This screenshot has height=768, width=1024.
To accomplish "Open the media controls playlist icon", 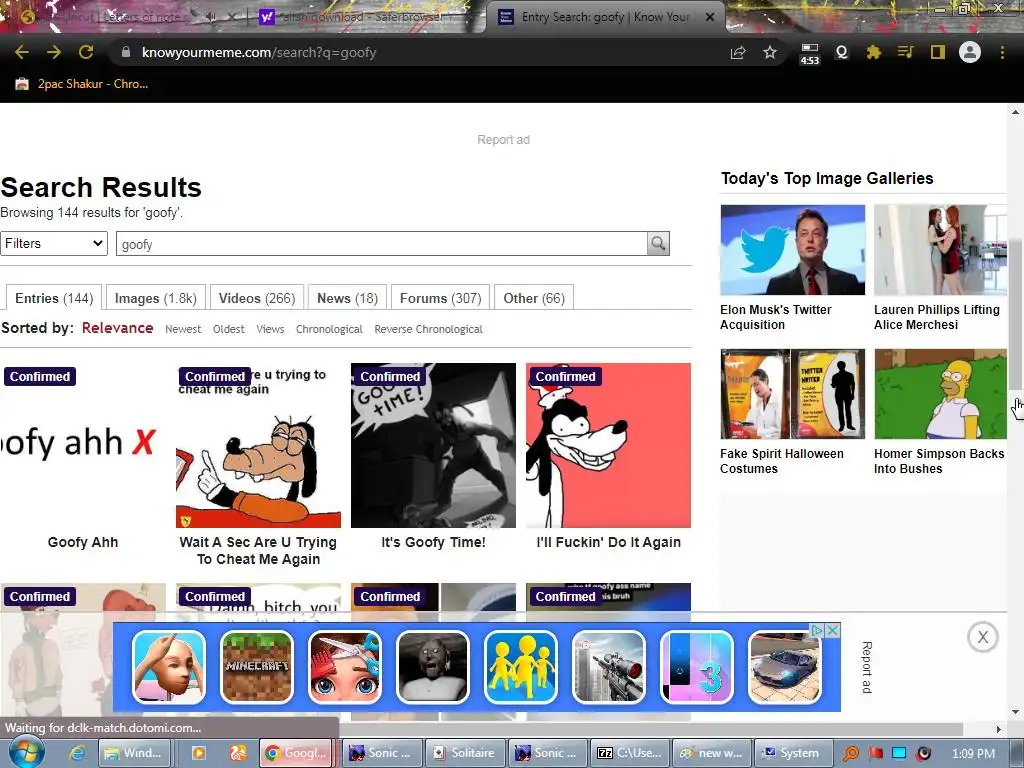I will (x=905, y=52).
